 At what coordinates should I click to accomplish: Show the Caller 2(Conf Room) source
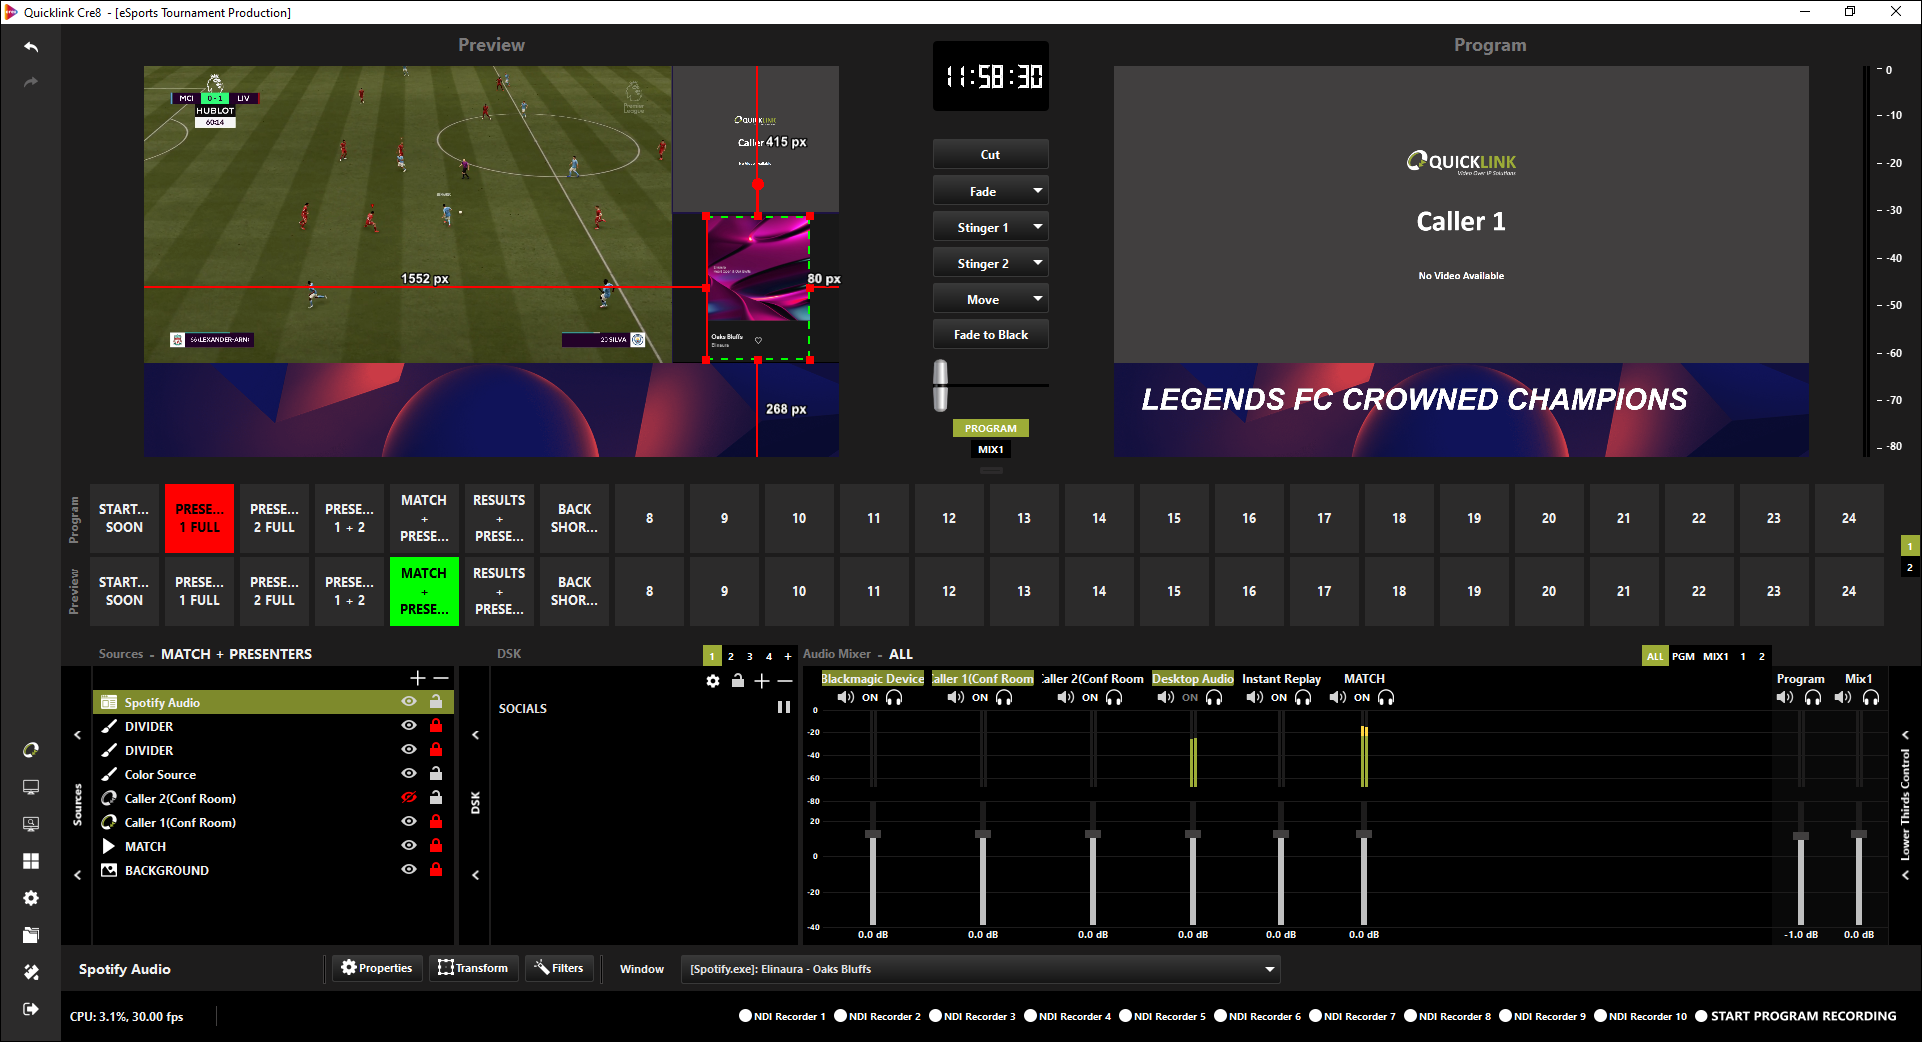tap(408, 798)
